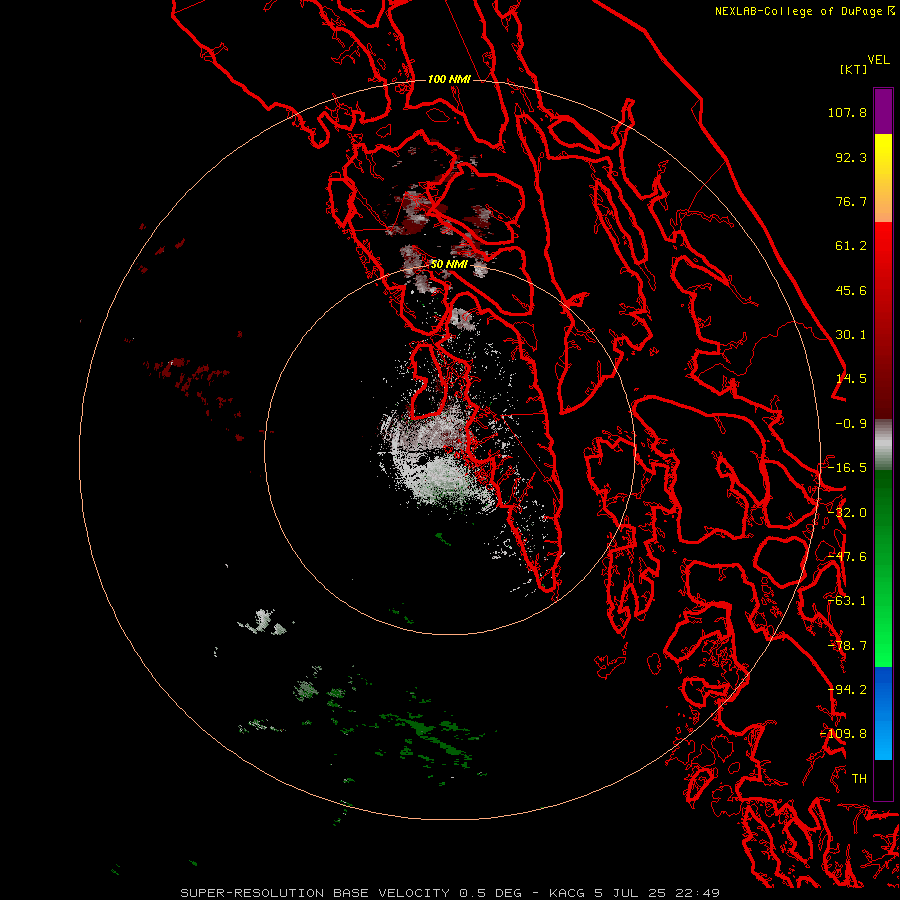This screenshot has width=900, height=900.
Task: Select the 61.2 legend value
Action: pyautogui.click(x=851, y=246)
